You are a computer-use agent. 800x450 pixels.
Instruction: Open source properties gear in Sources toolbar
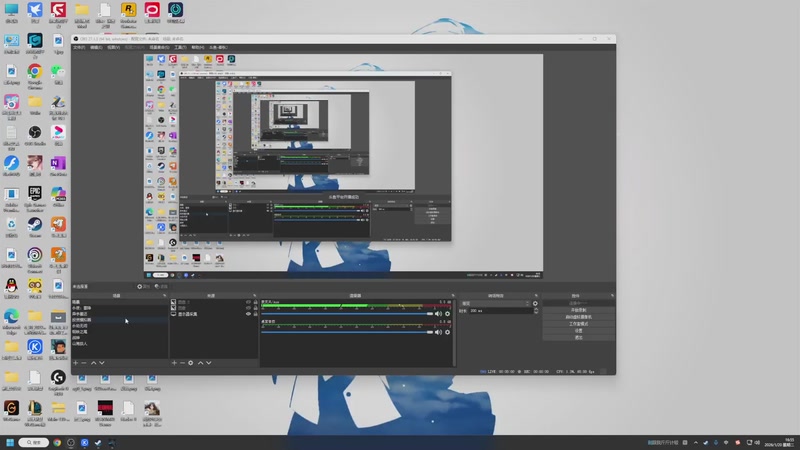click(191, 363)
